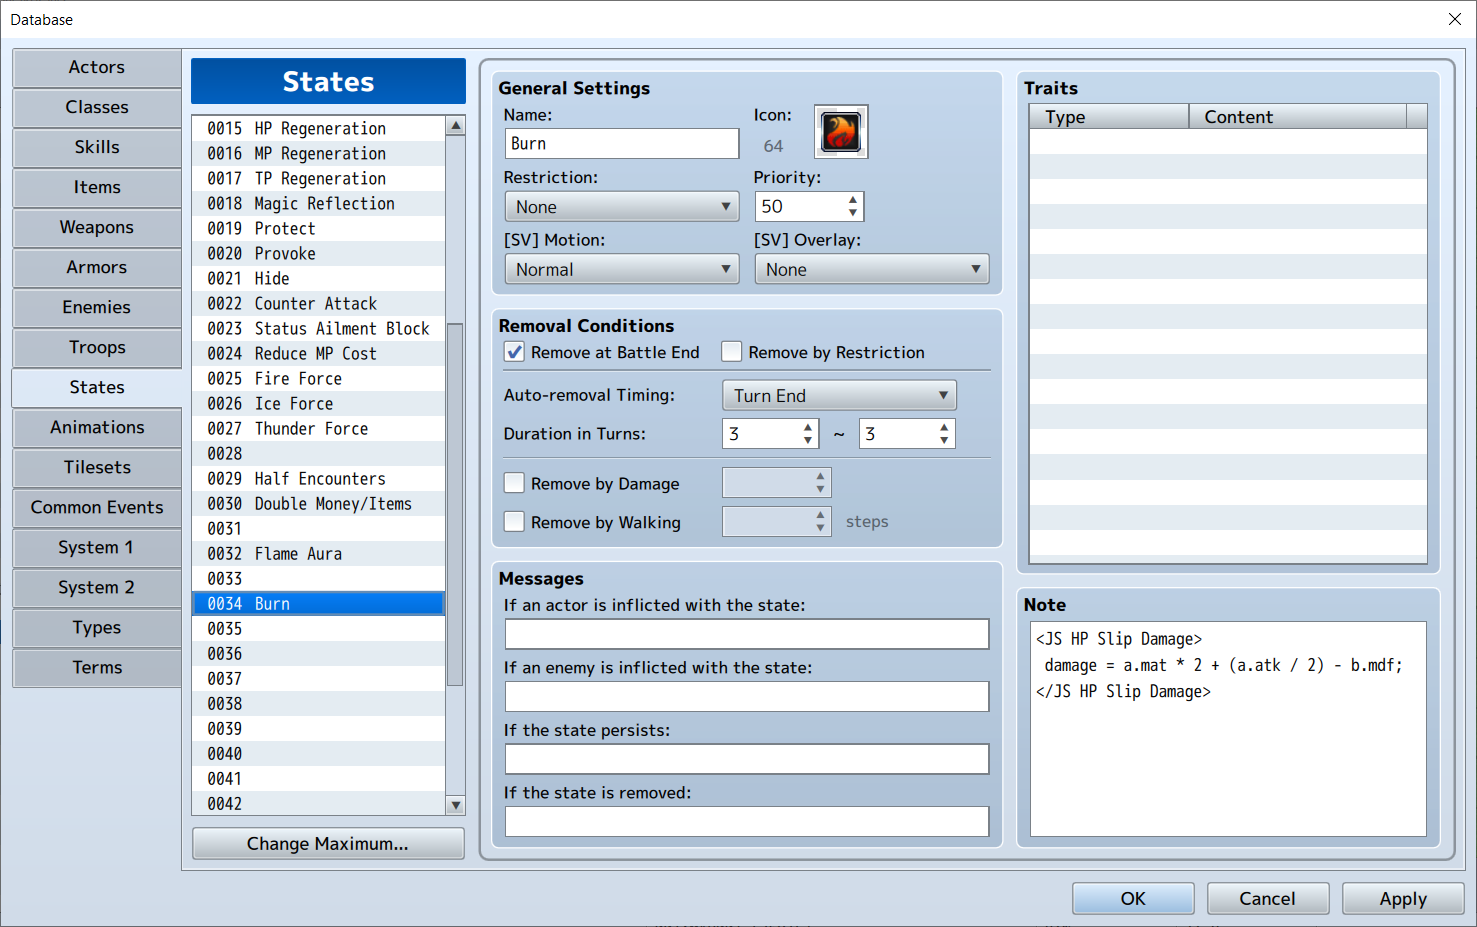This screenshot has width=1477, height=927.
Task: Open the Animations tab
Action: coord(97,428)
